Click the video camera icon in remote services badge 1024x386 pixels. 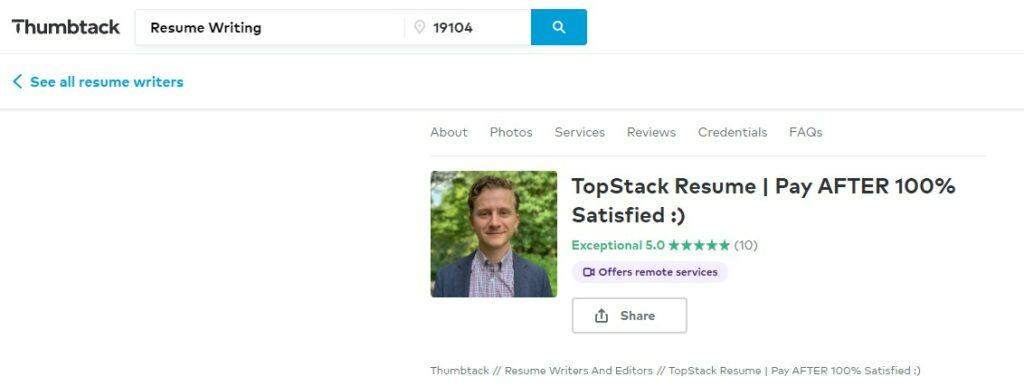click(588, 272)
